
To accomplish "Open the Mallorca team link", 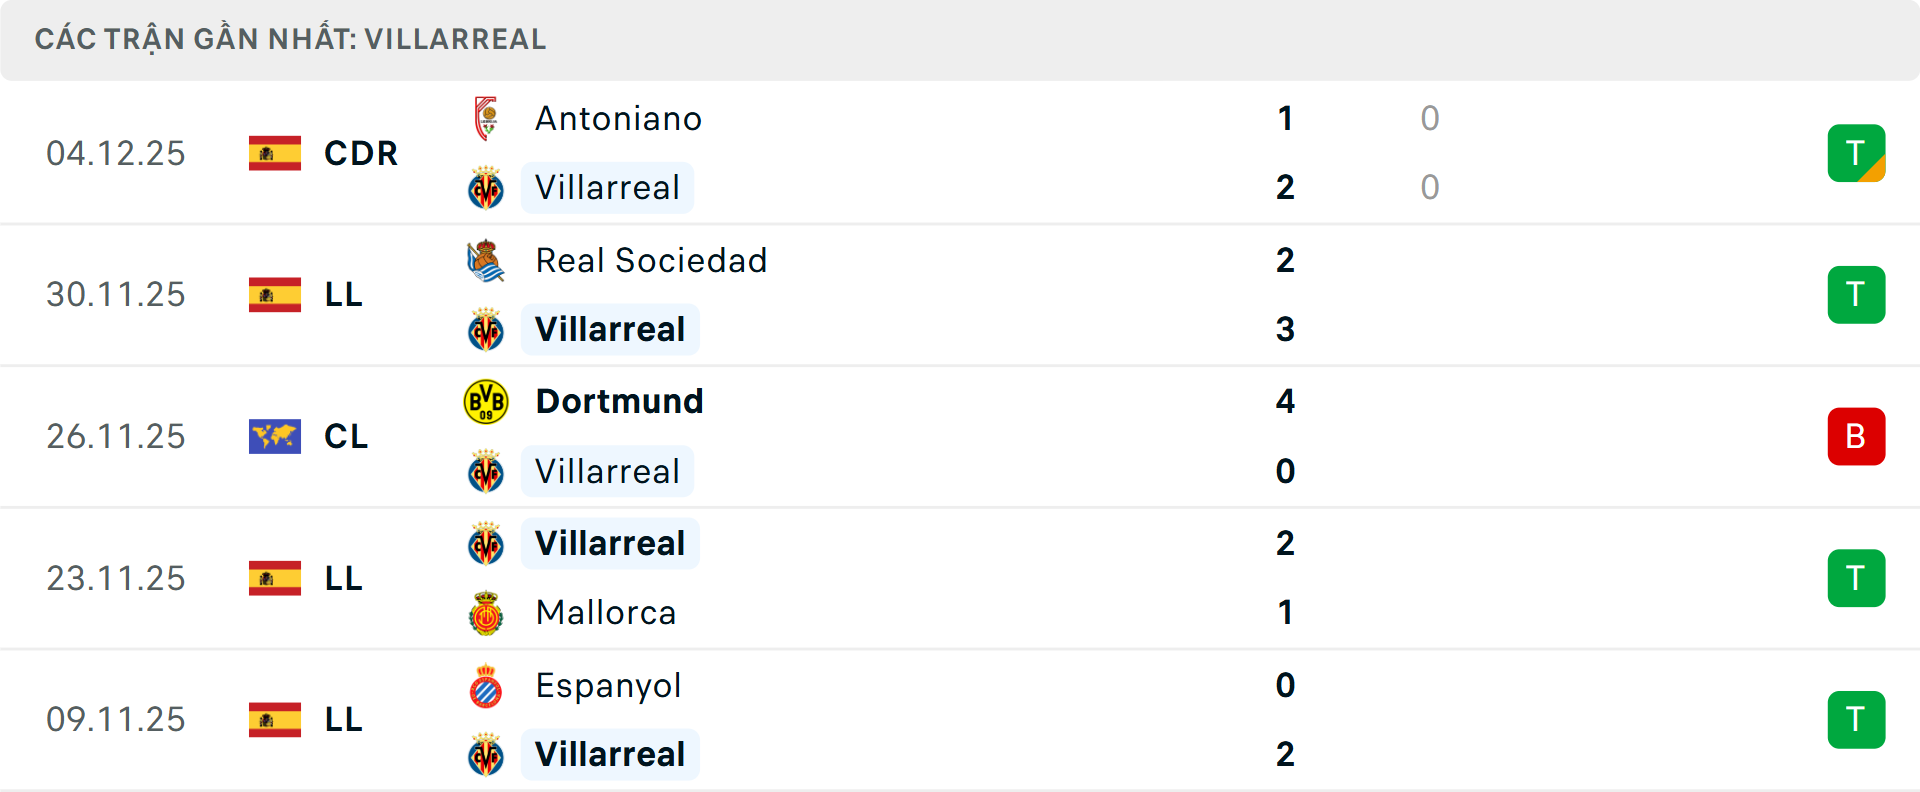I will tap(605, 613).
